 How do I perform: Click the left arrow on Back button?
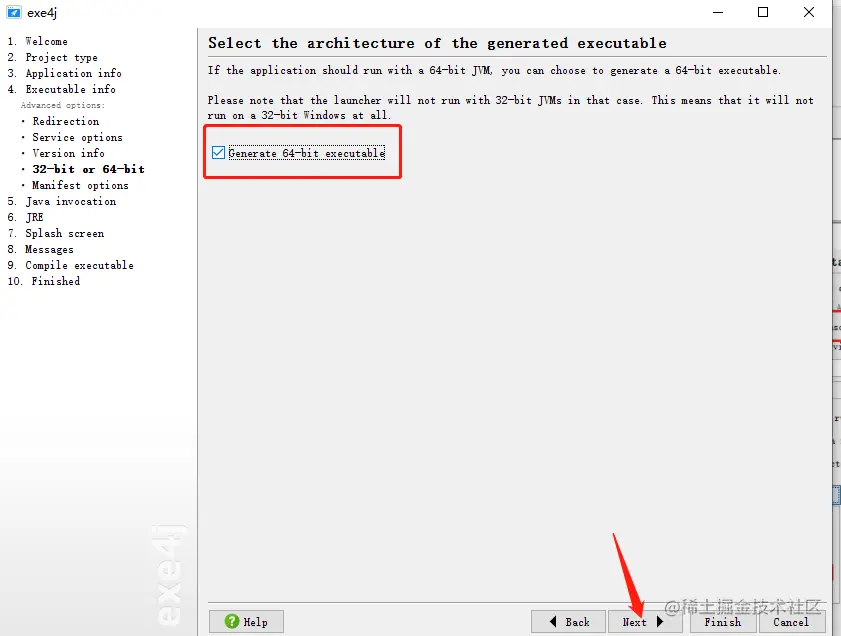click(x=553, y=622)
